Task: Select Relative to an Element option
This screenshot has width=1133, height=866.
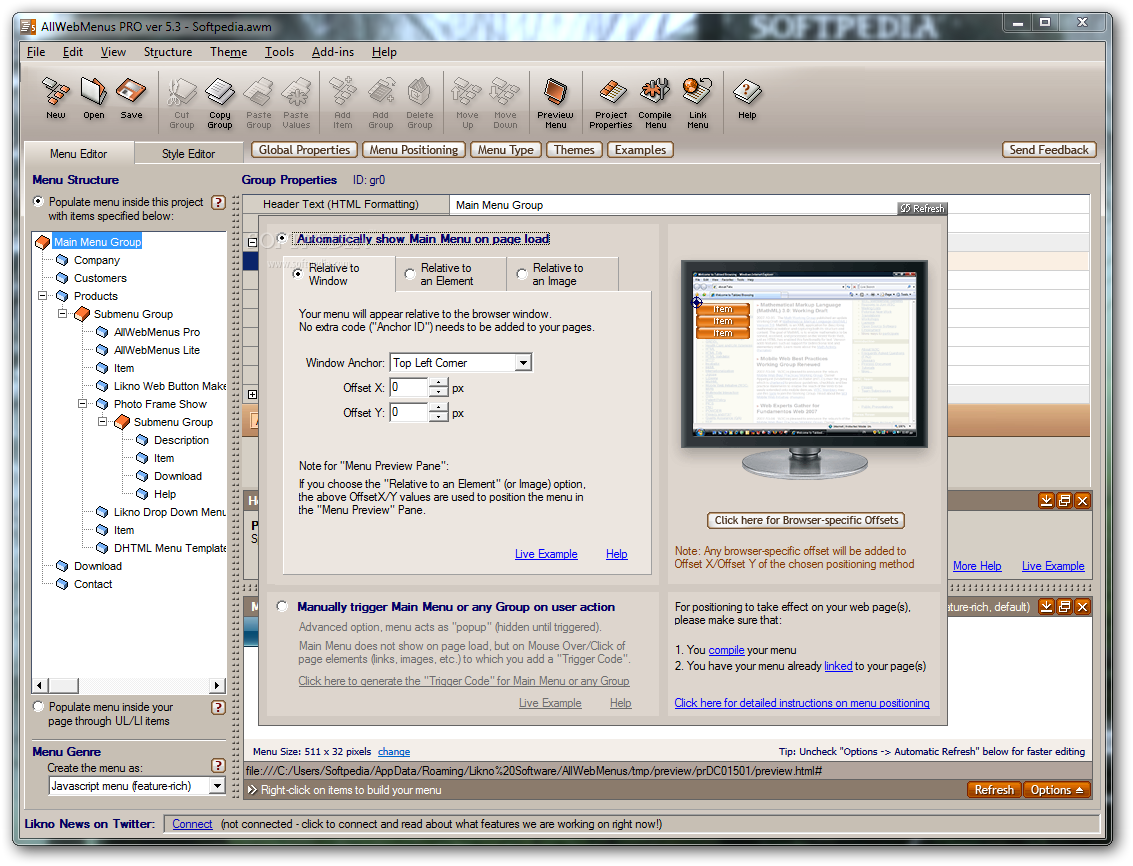Action: pyautogui.click(x=410, y=274)
